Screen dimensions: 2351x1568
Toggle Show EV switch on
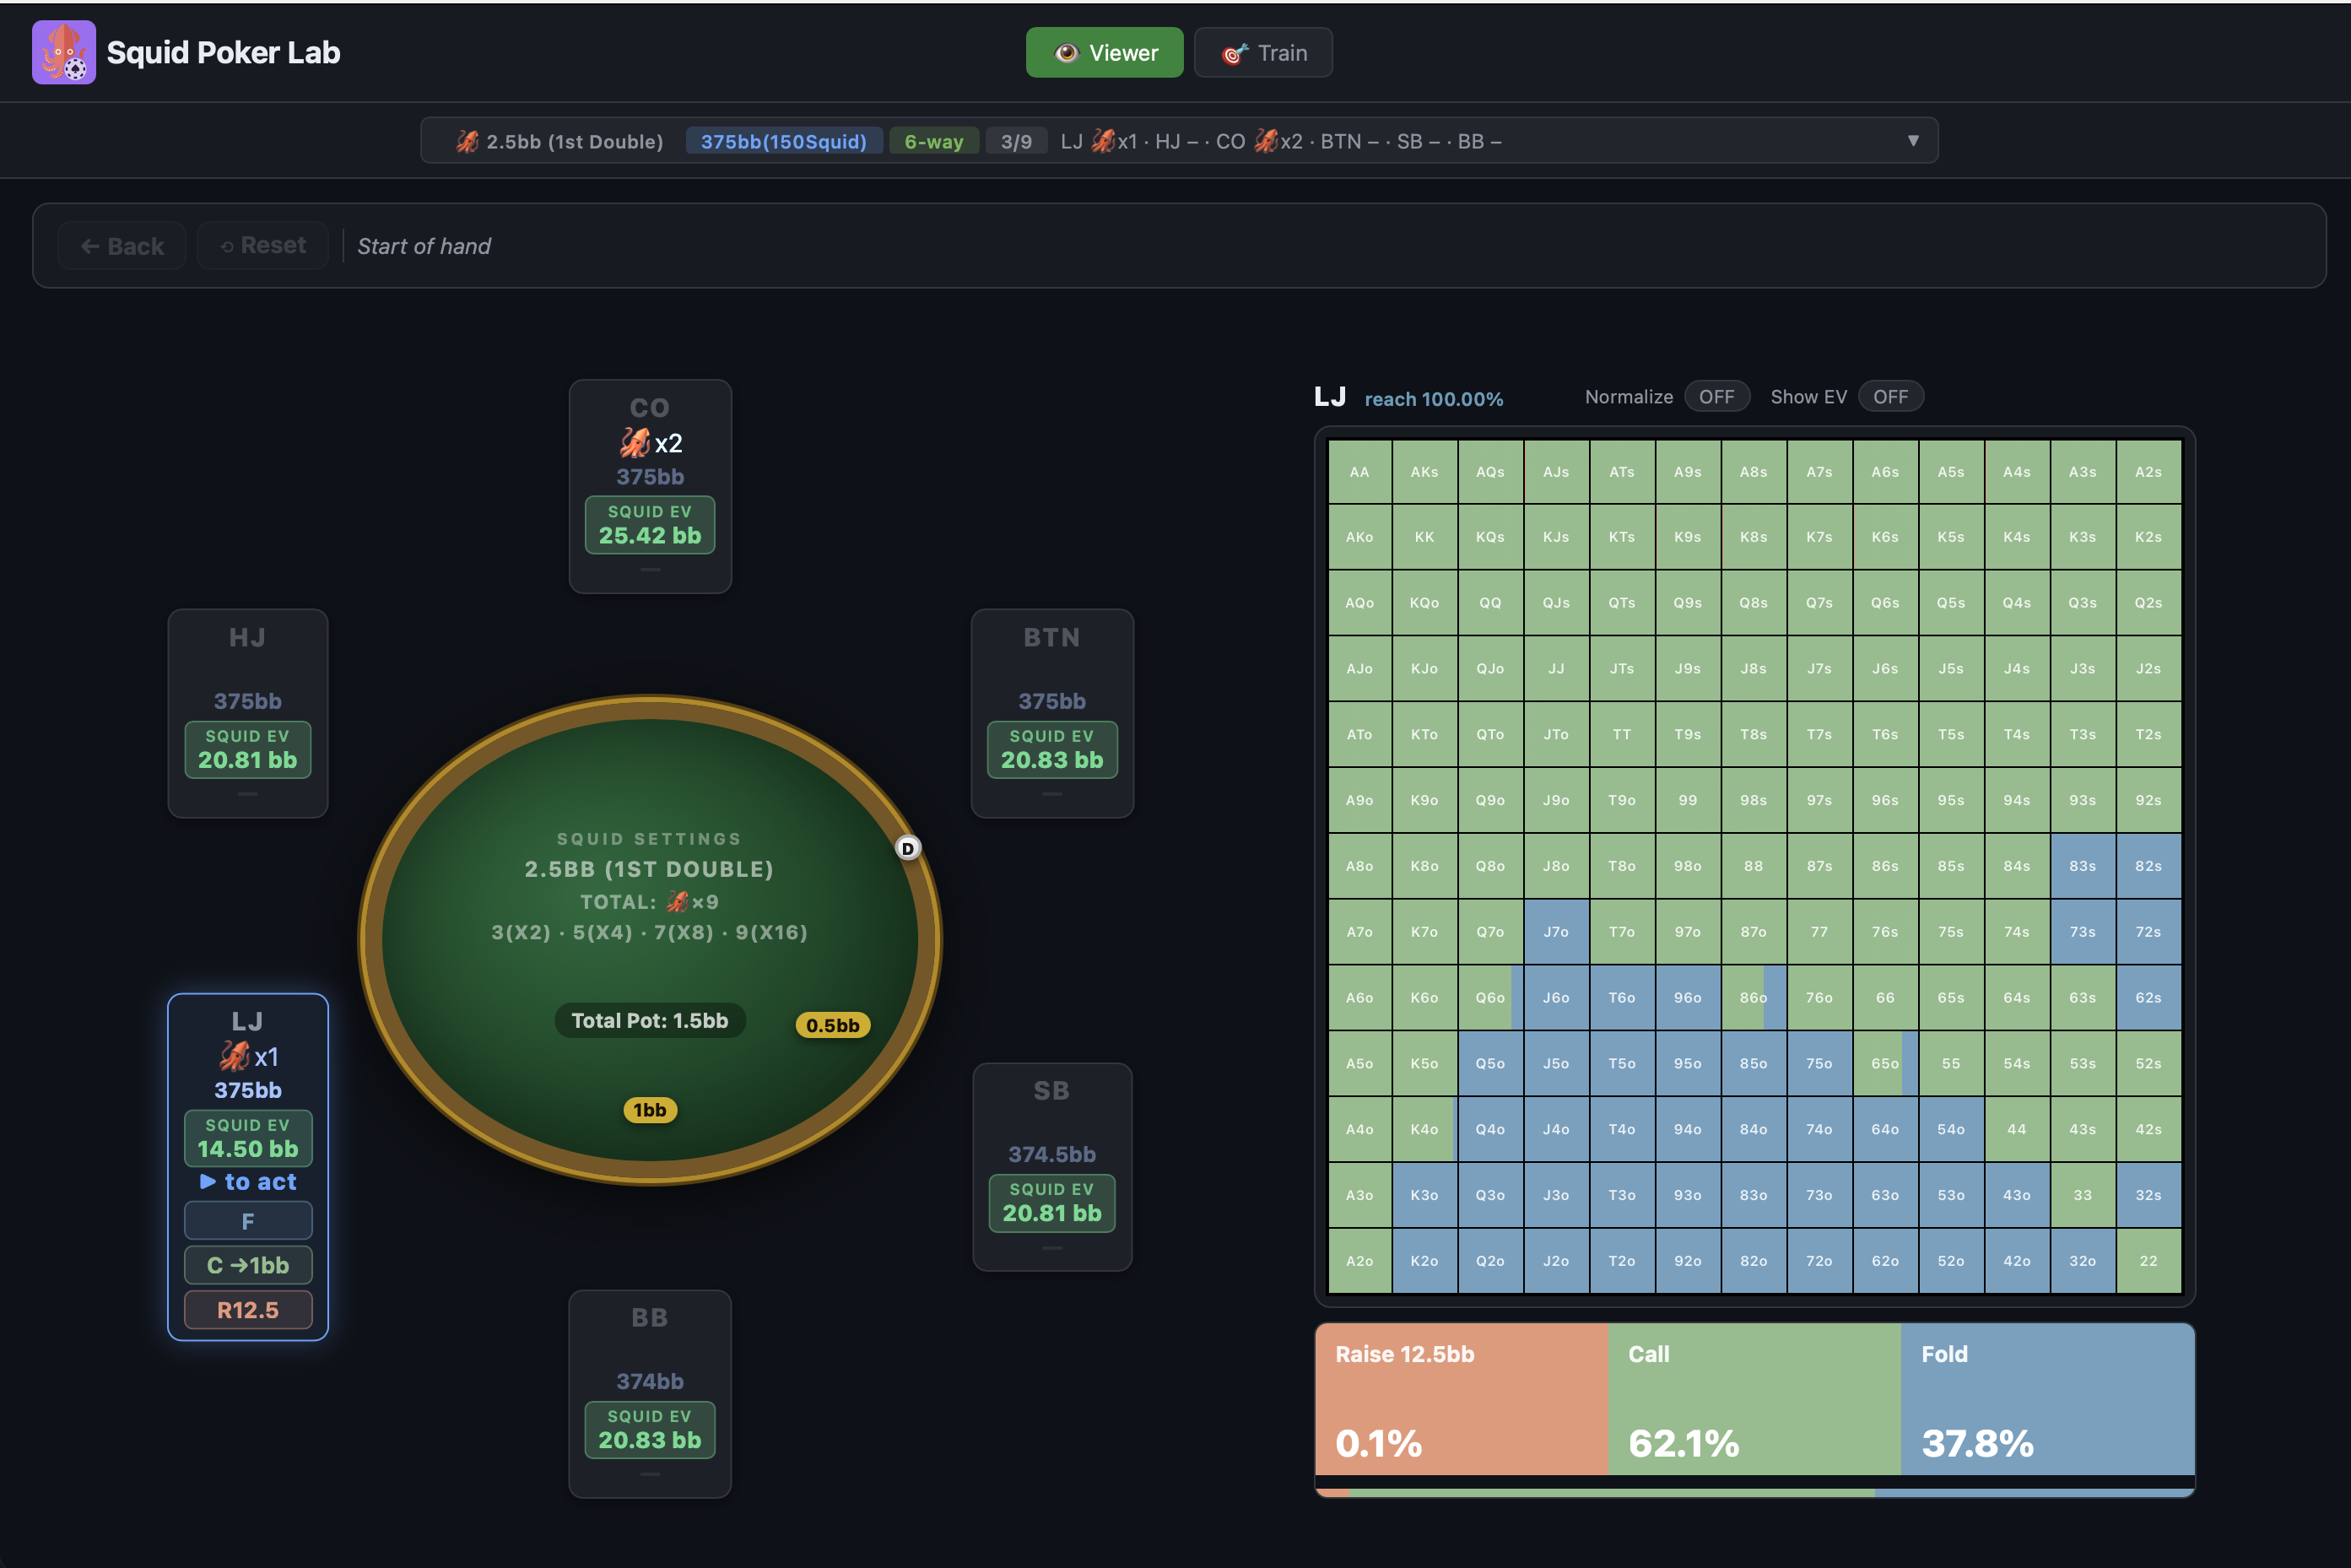coord(1889,397)
